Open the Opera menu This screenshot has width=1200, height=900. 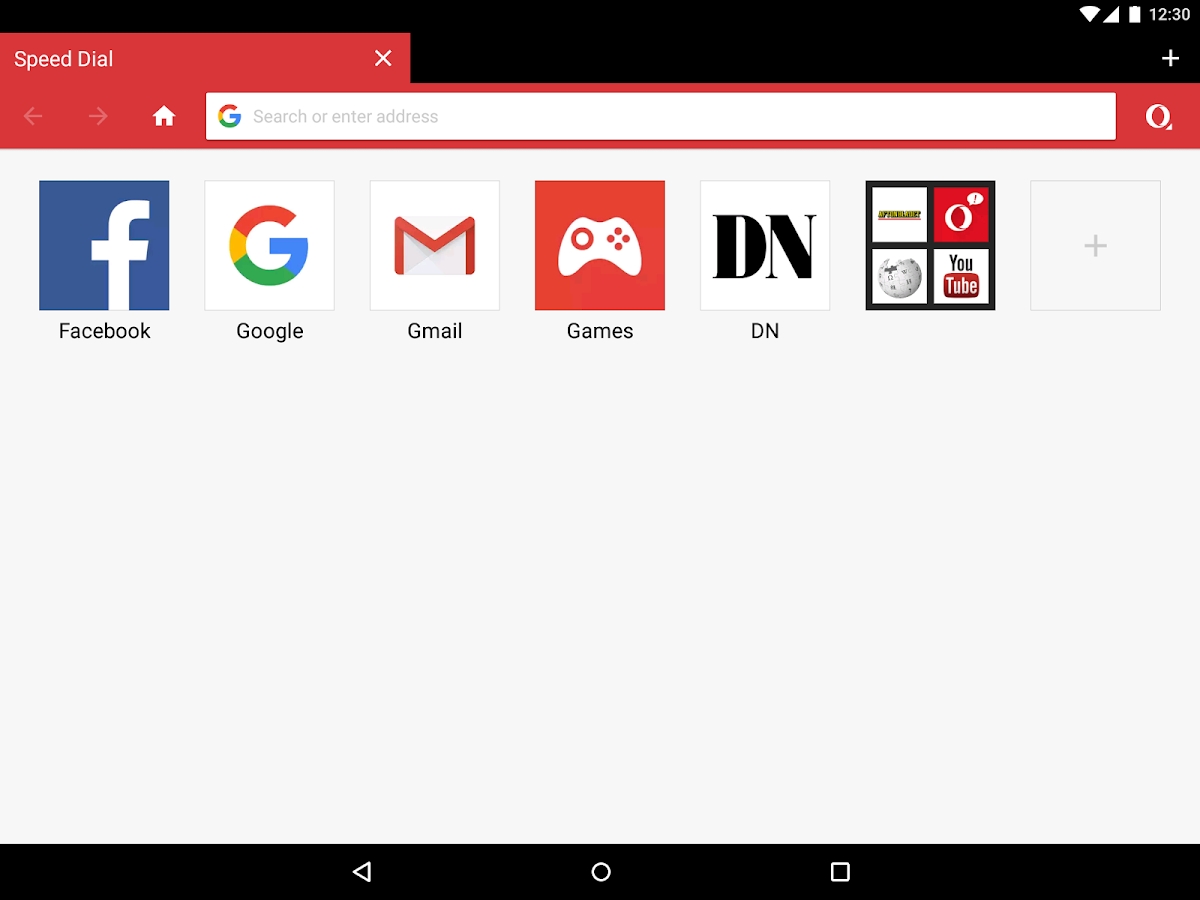(x=1158, y=117)
